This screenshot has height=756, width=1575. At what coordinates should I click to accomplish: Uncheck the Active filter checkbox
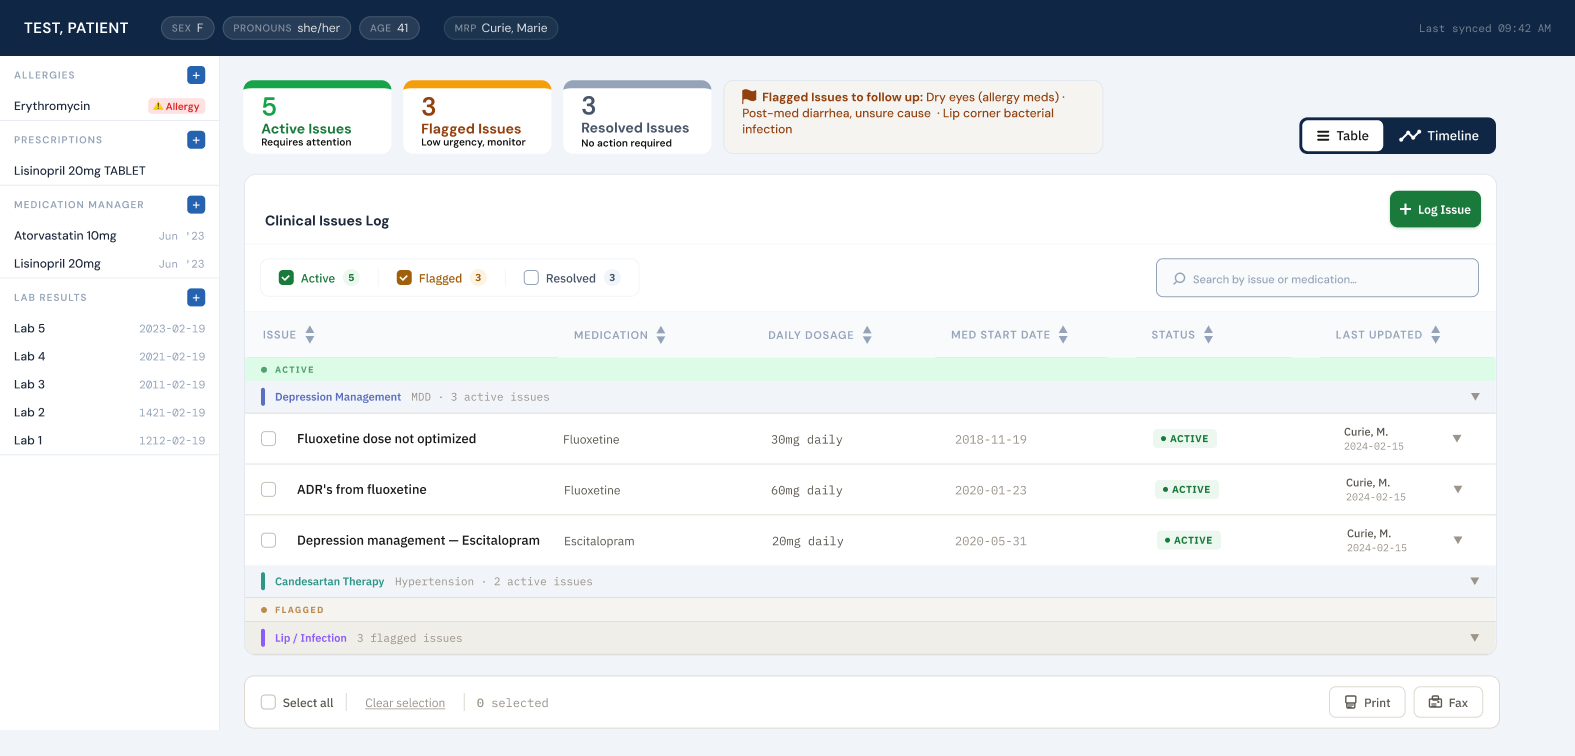point(286,278)
